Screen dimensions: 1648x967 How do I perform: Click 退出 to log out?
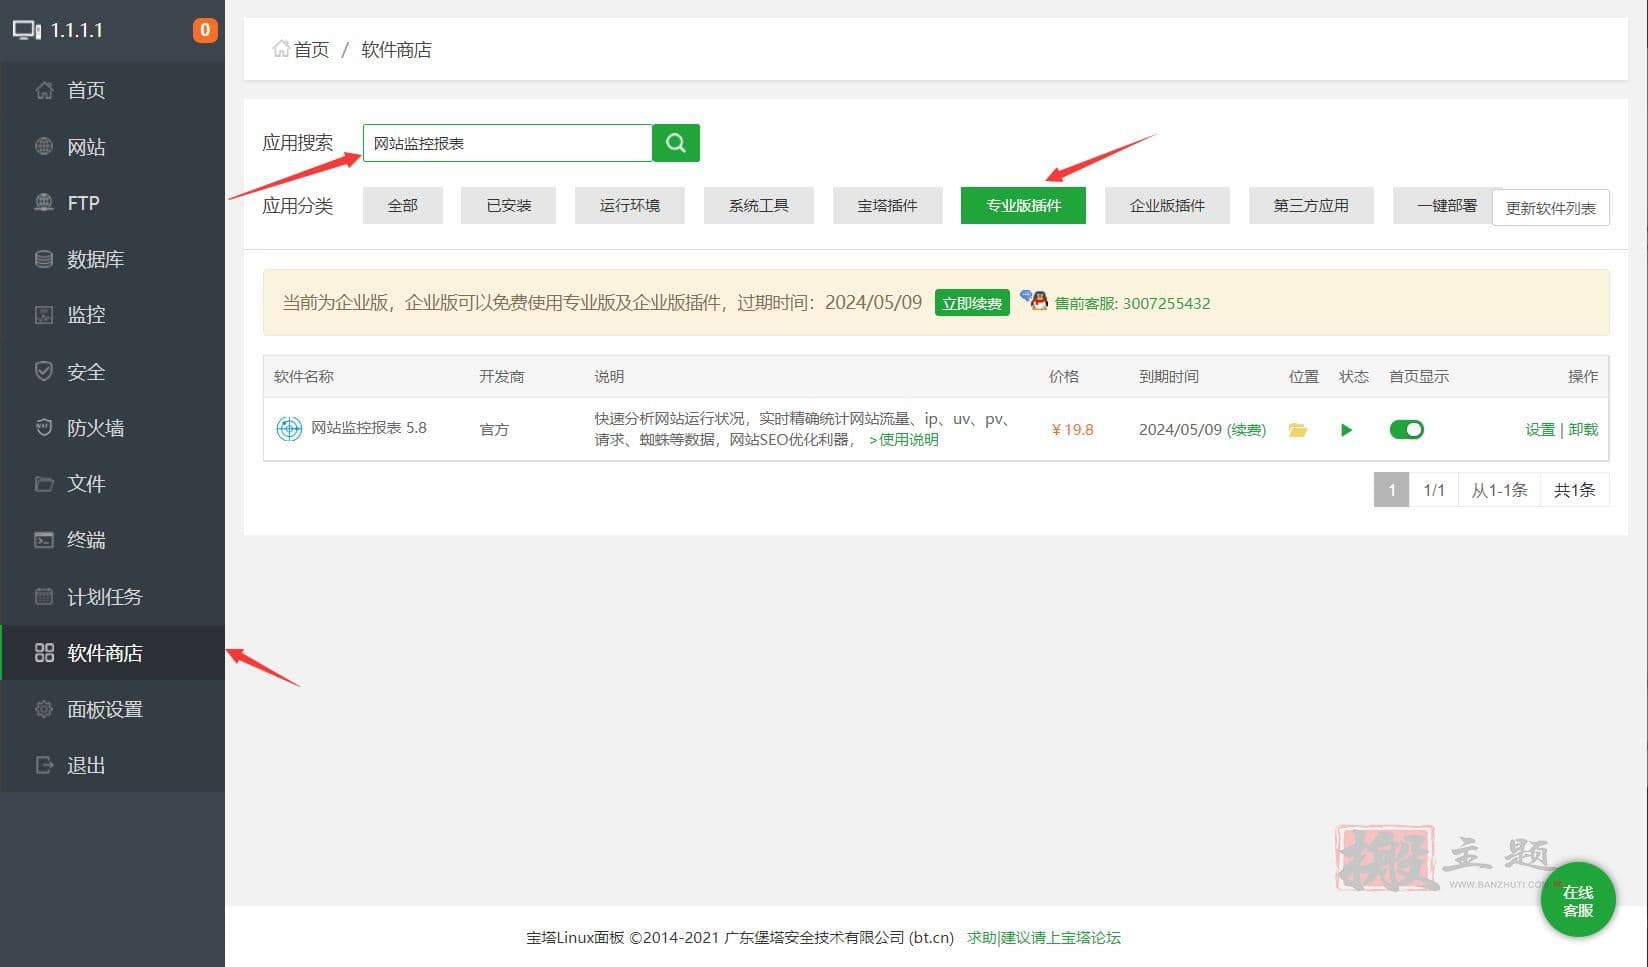[112, 765]
